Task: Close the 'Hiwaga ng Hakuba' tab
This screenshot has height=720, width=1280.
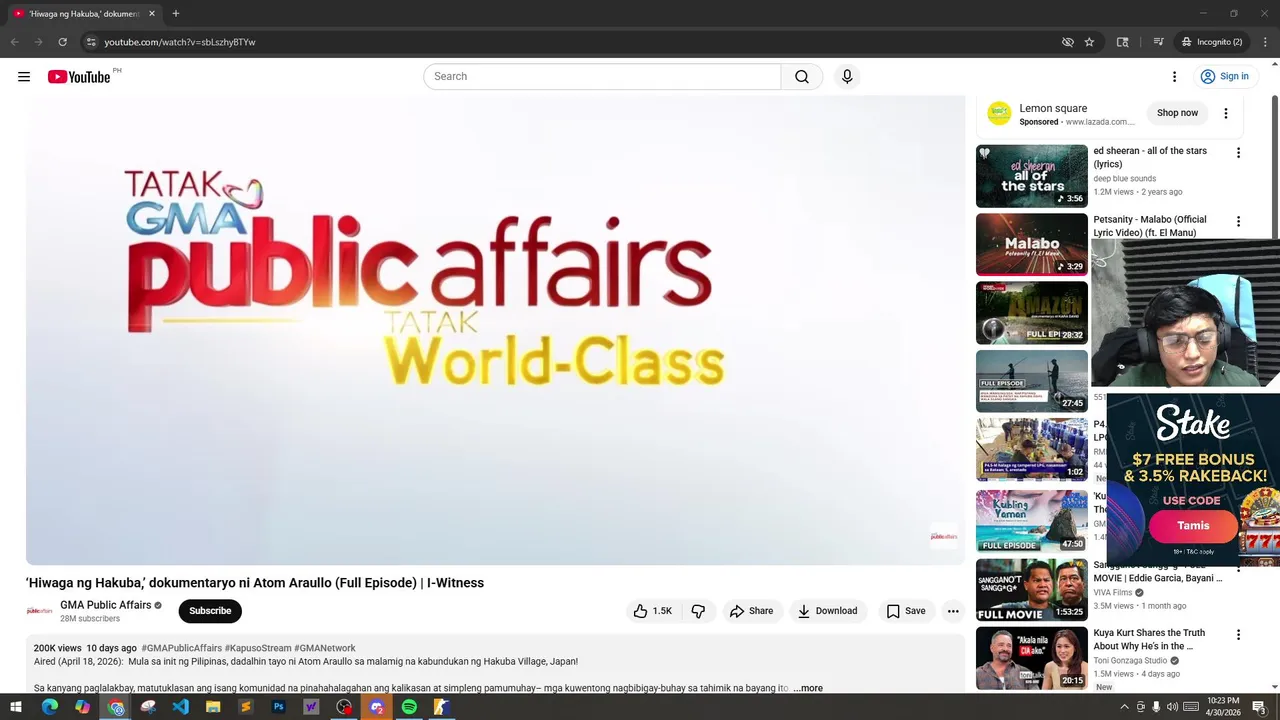Action: tap(151, 14)
